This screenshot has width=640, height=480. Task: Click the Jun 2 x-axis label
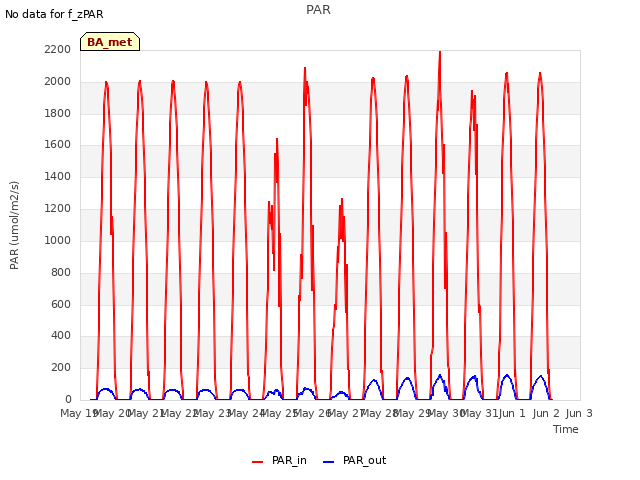point(546,413)
